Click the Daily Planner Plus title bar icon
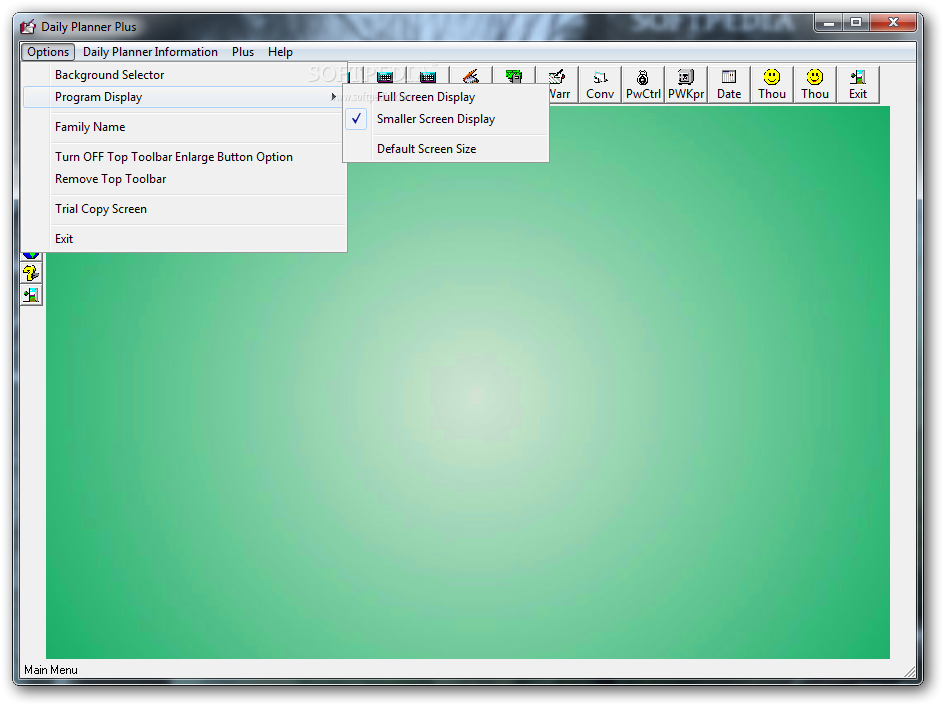 click(x=28, y=27)
